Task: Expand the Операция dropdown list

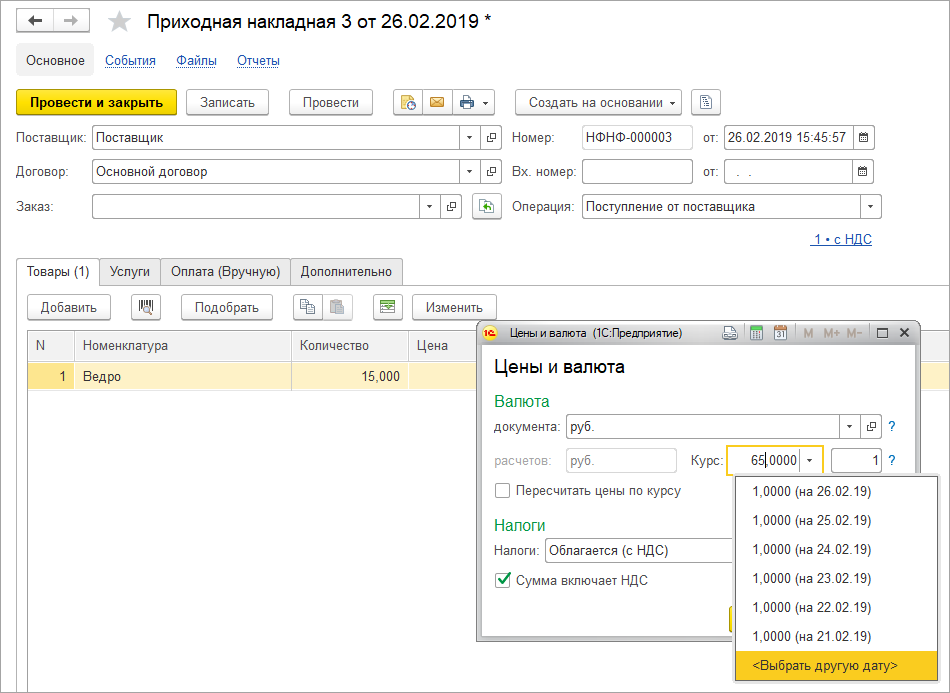Action: tap(871, 207)
